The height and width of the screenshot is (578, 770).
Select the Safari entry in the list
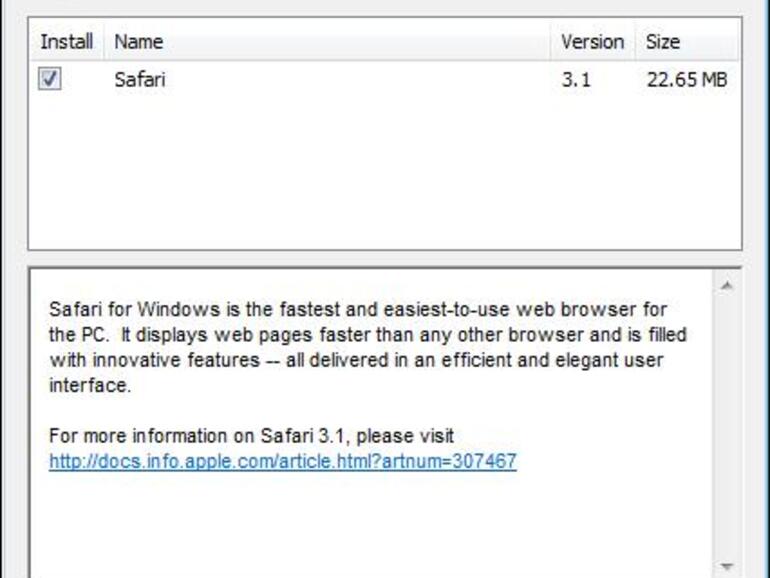(x=140, y=80)
